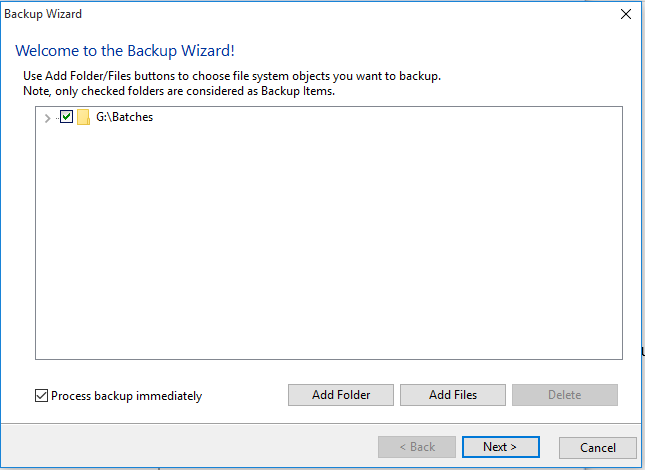Click blank space left of Add Folder
The height and width of the screenshot is (470, 645).
tap(245, 395)
